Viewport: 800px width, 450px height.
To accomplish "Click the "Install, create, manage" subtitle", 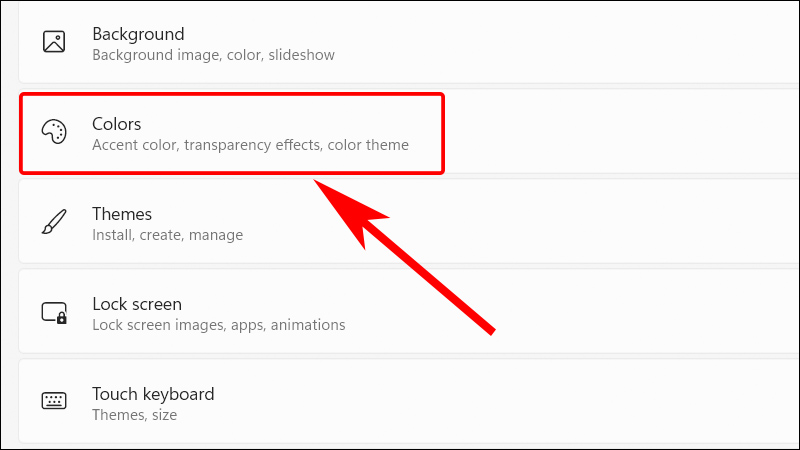I will point(167,235).
